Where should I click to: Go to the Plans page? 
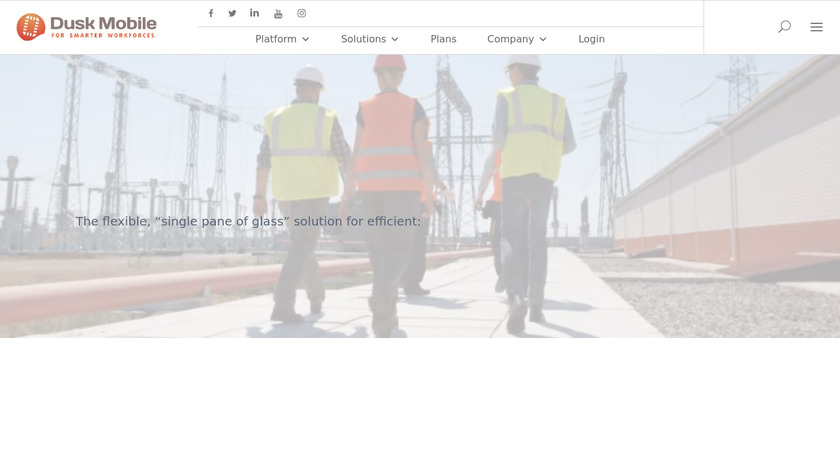click(444, 39)
